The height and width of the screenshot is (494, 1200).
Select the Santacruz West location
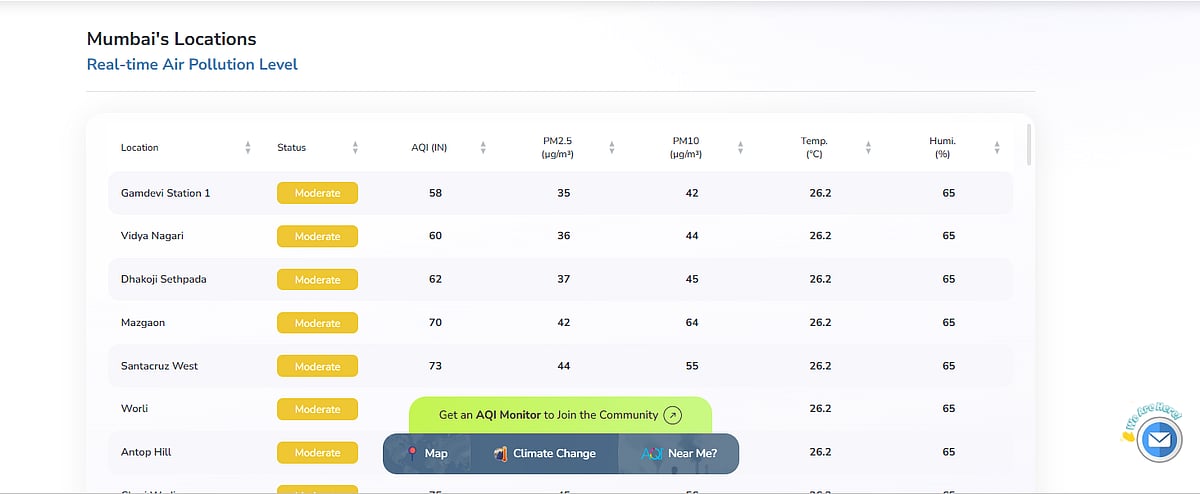(x=159, y=366)
